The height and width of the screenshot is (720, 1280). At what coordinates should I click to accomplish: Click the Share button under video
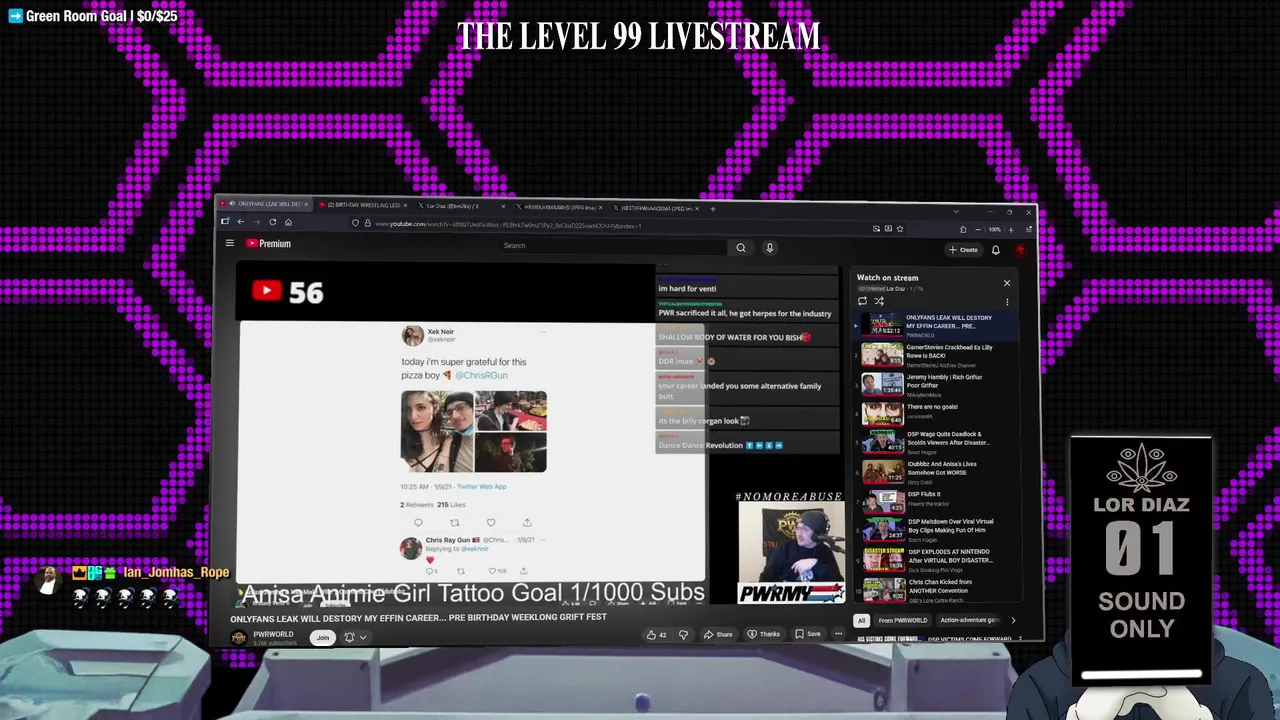[718, 634]
